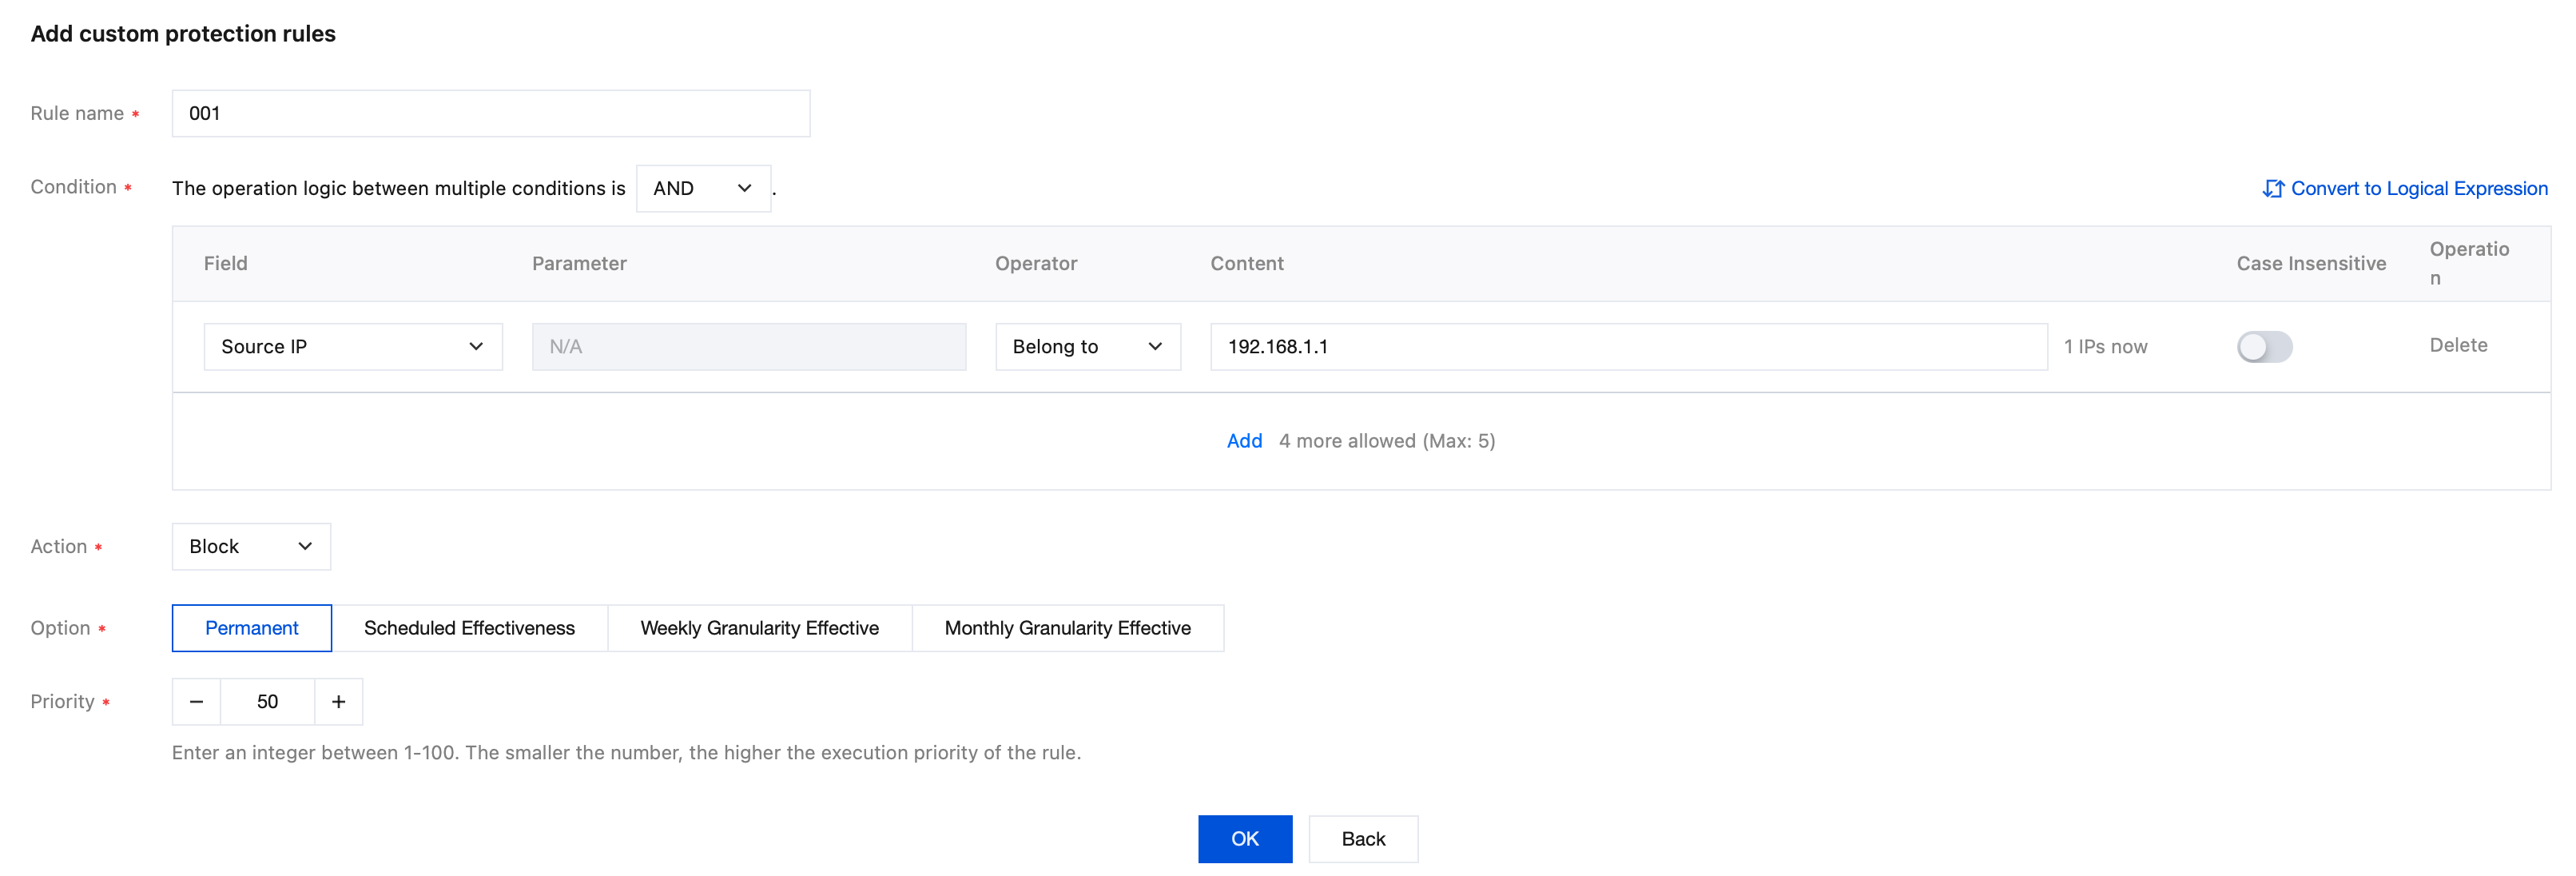Toggle the Case Insensitive switch

(2264, 346)
